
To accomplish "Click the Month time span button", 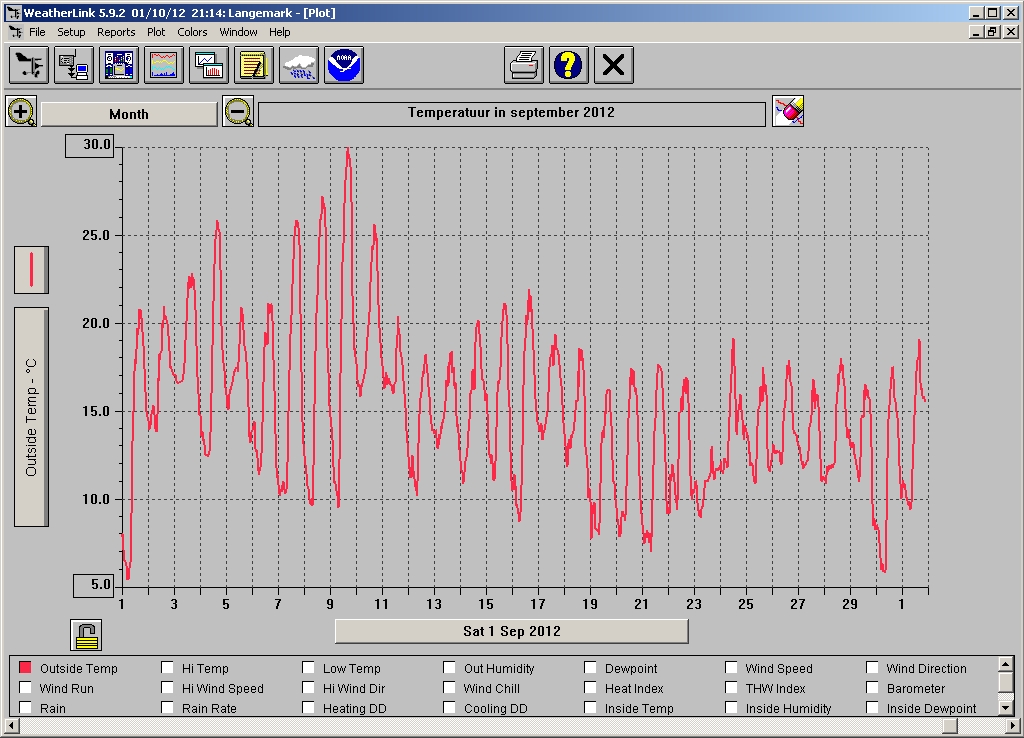I will tap(129, 114).
